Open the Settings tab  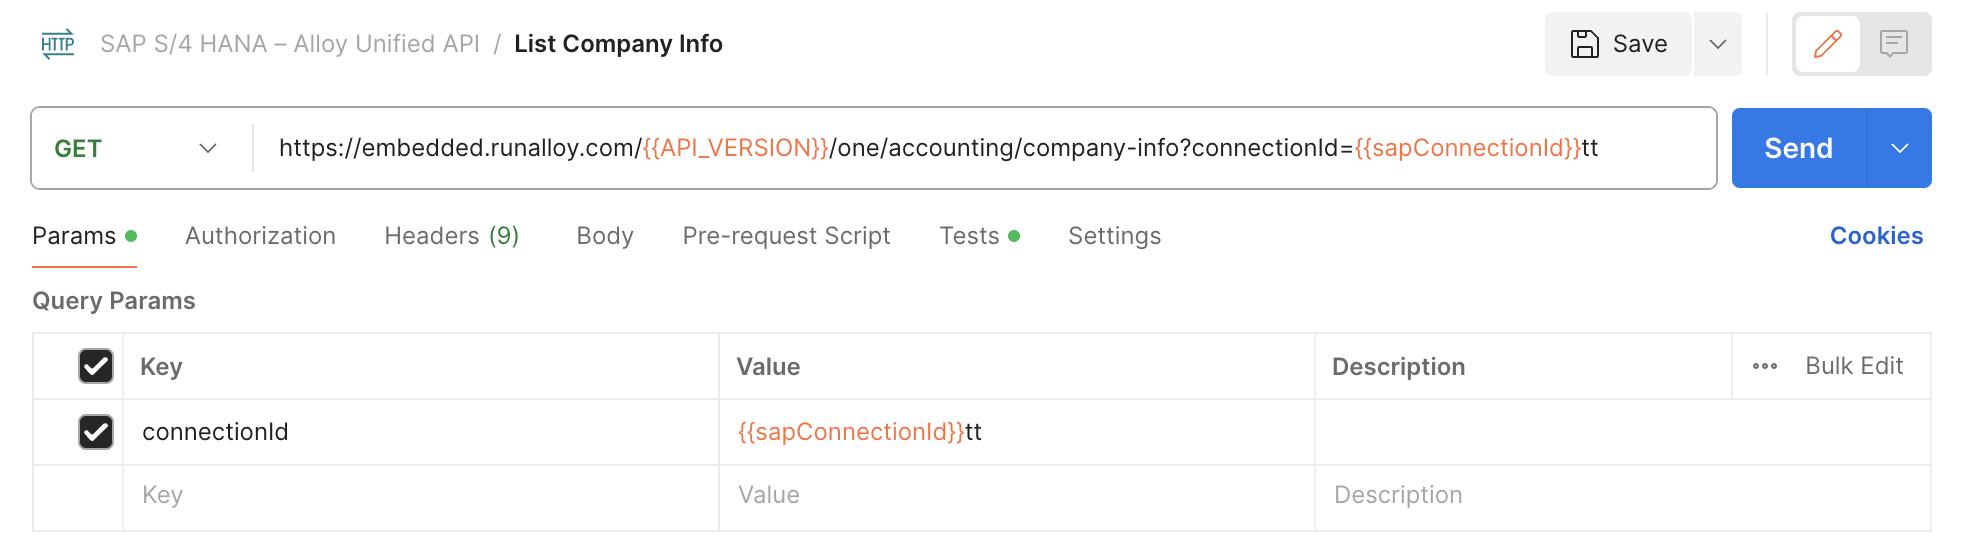[x=1114, y=236]
